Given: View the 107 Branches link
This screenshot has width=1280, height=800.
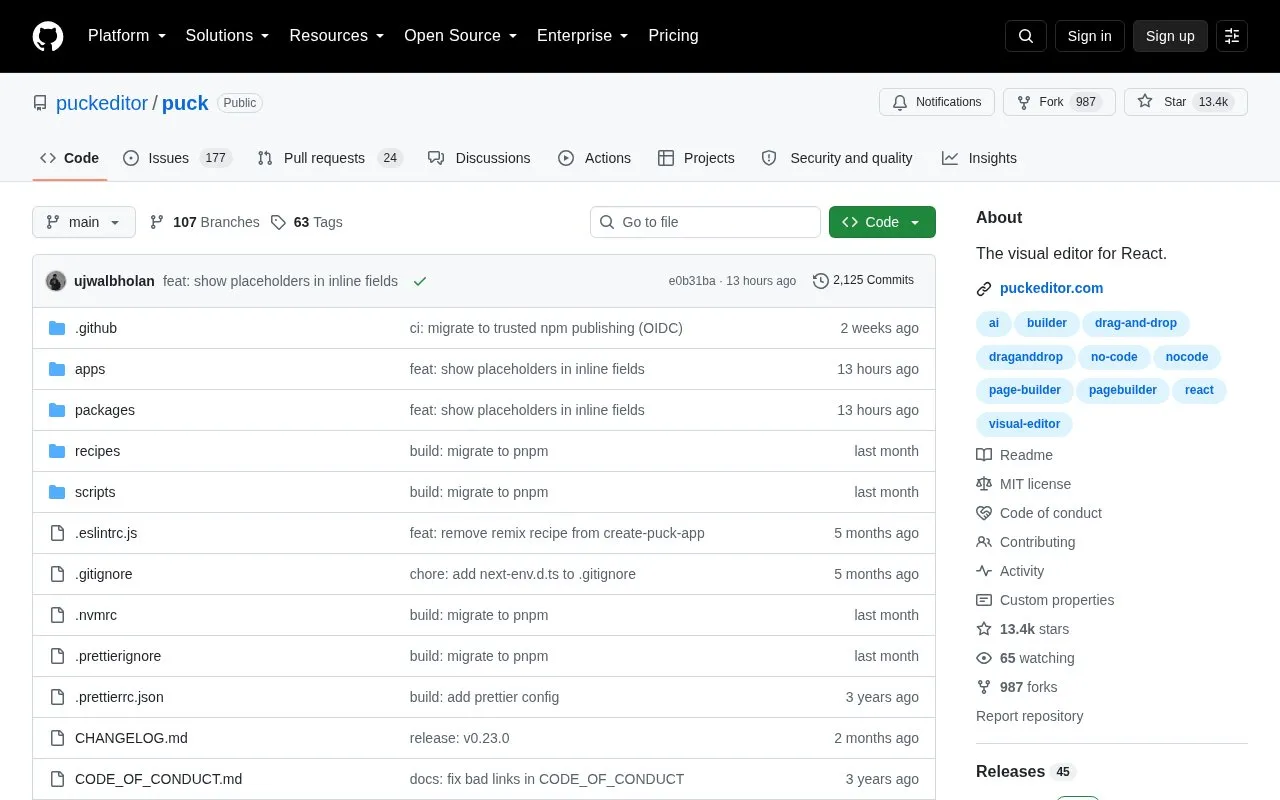Looking at the screenshot, I should (x=204, y=222).
